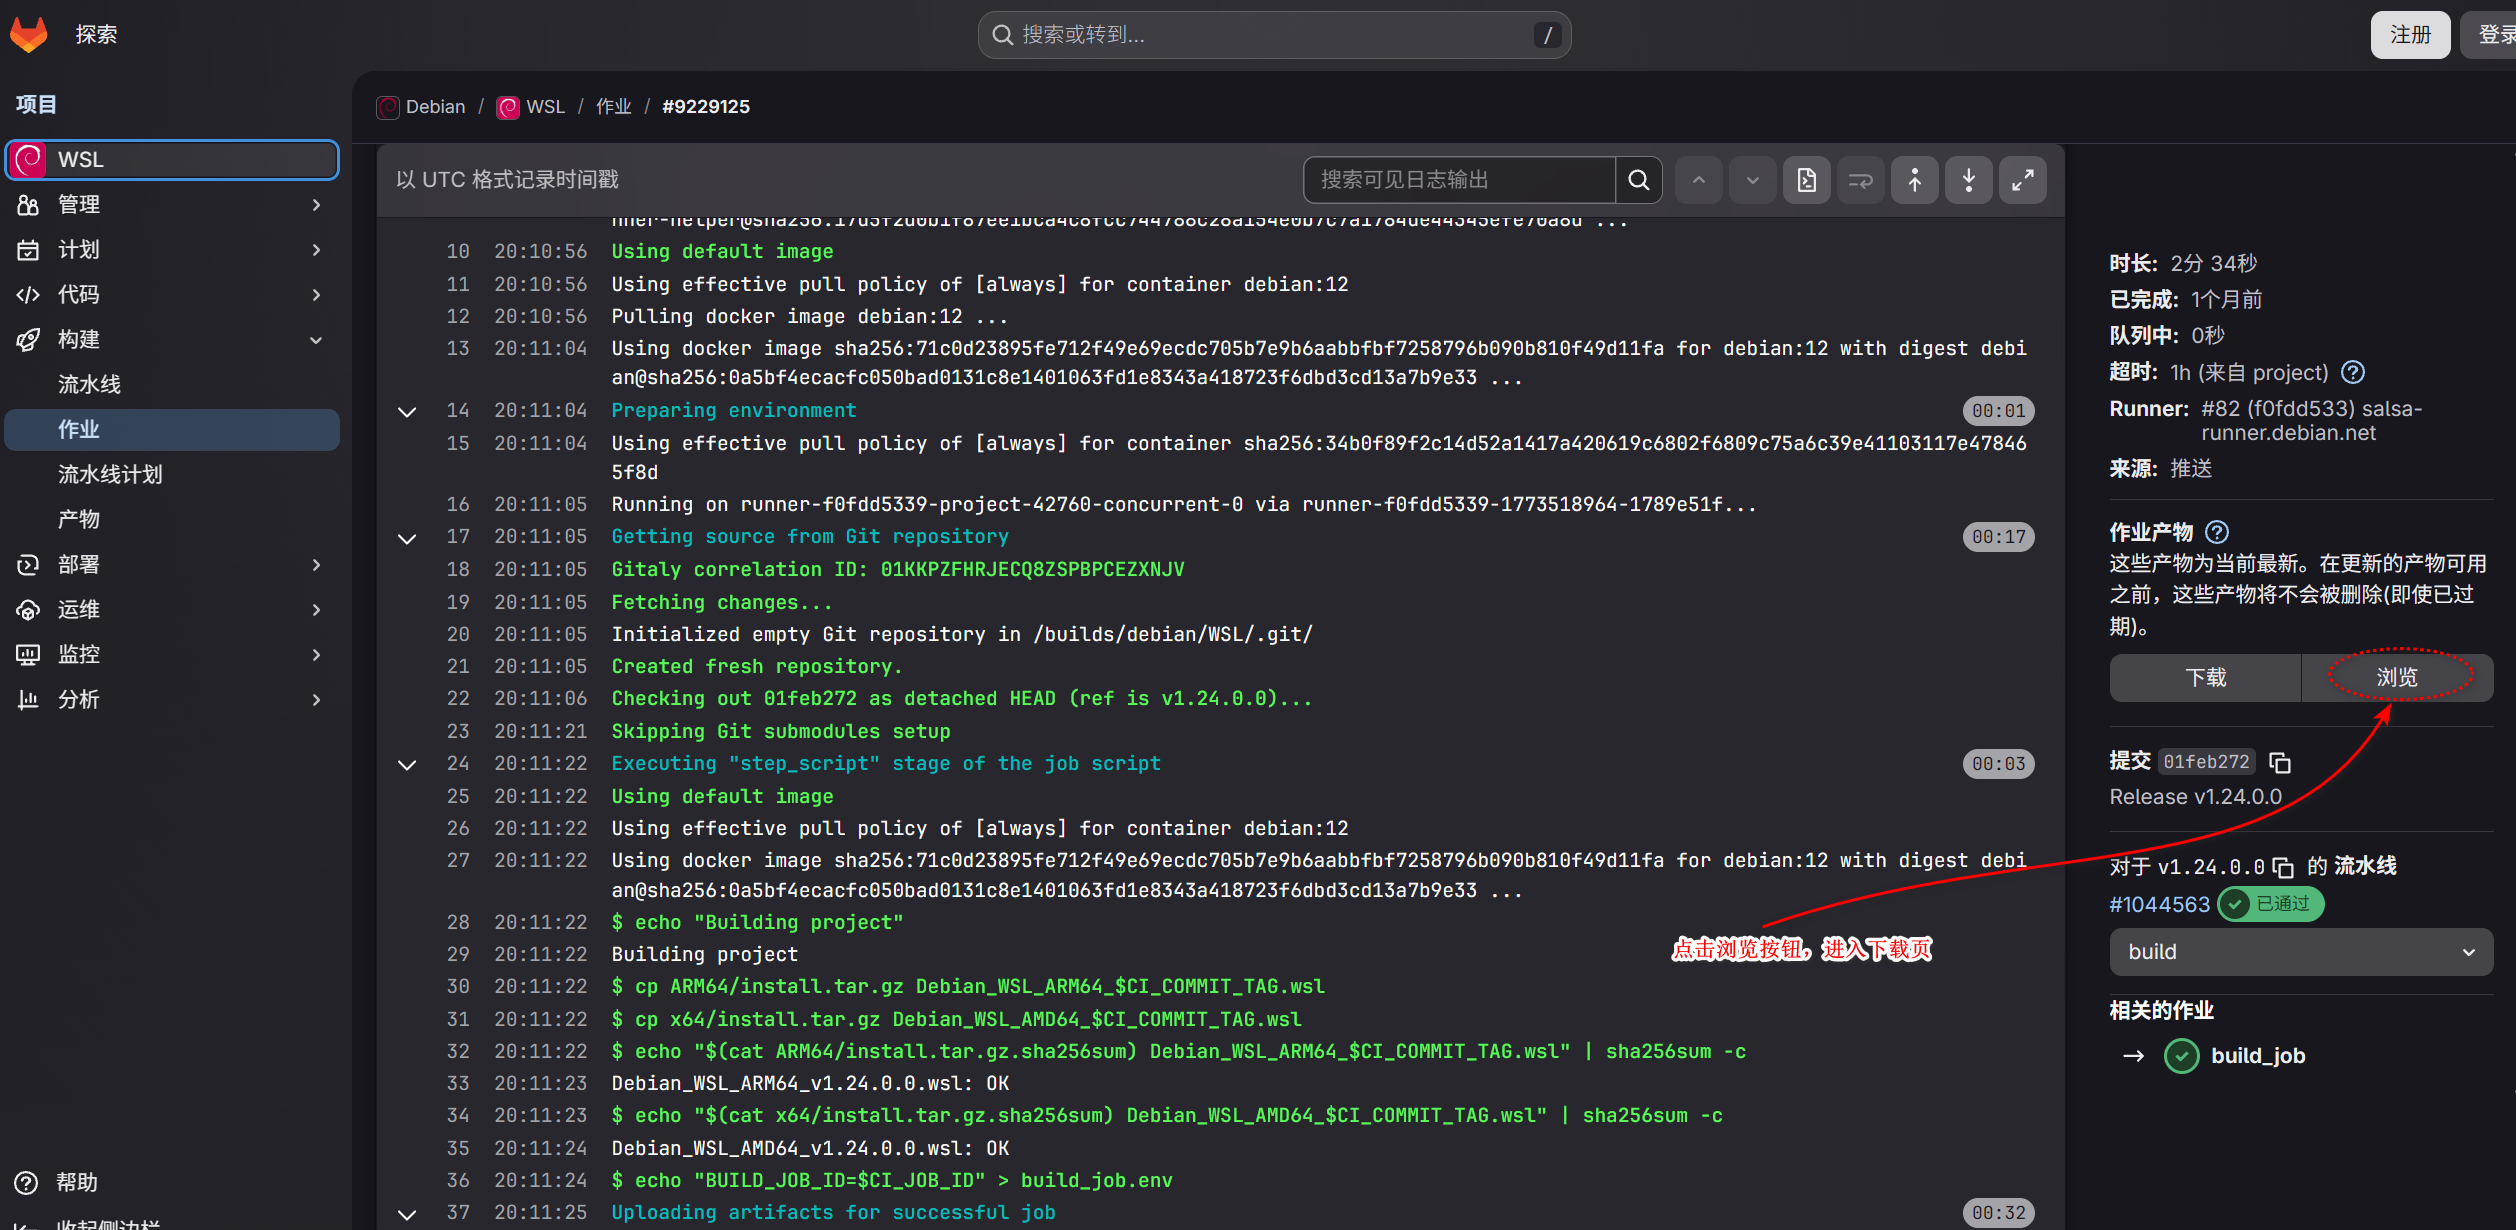The height and width of the screenshot is (1230, 2516).
Task: Expand the 部署 sidebar menu
Action: pos(172,565)
